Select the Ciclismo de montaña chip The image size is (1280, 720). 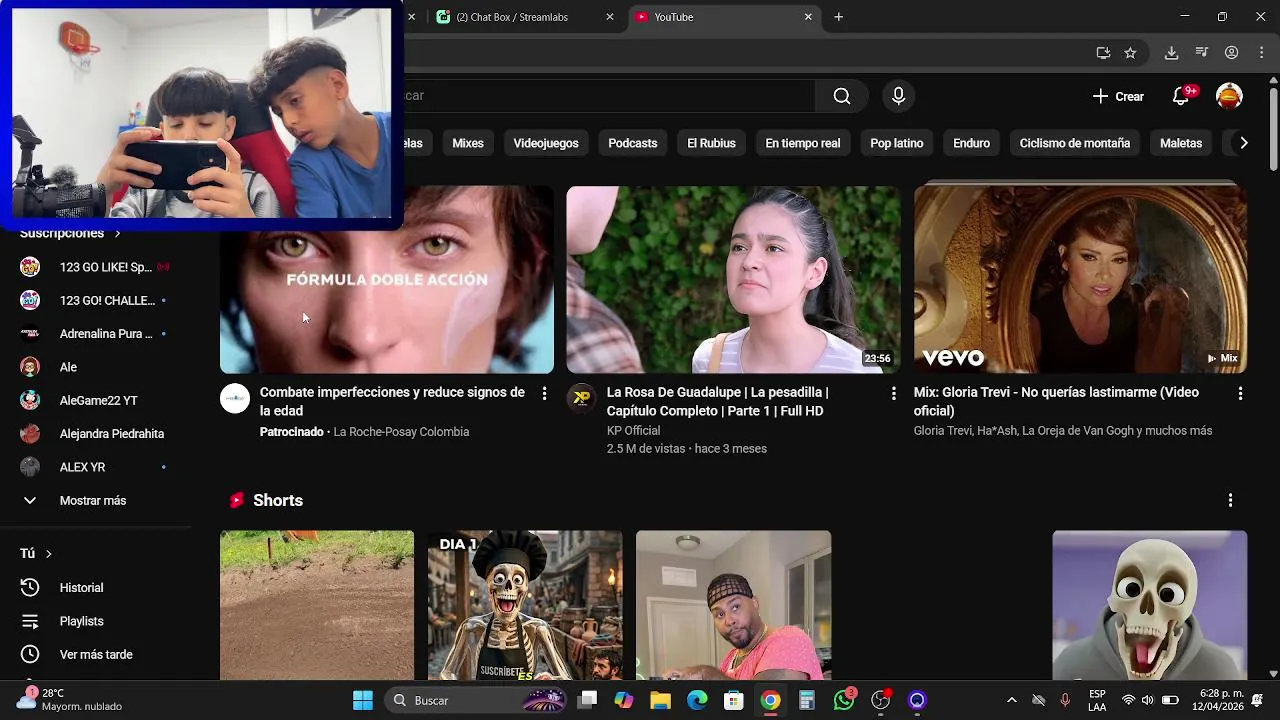(1075, 143)
